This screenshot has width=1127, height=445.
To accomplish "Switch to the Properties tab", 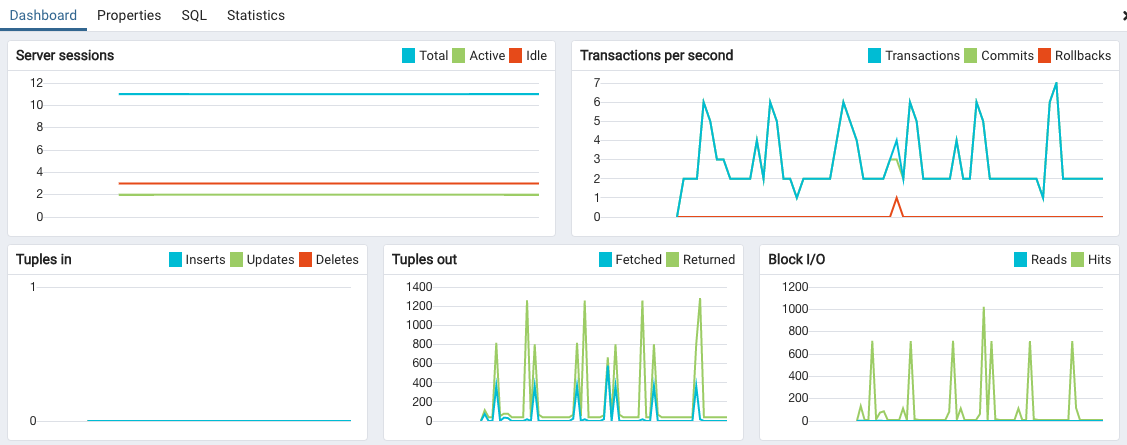I will pyautogui.click(x=129, y=16).
